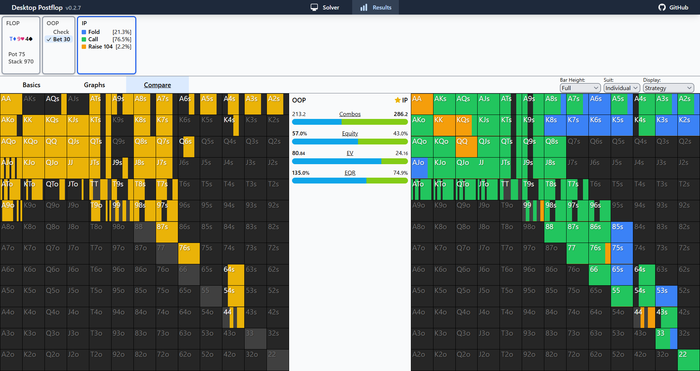Select 87s cell in OOP range grid

pos(167,232)
